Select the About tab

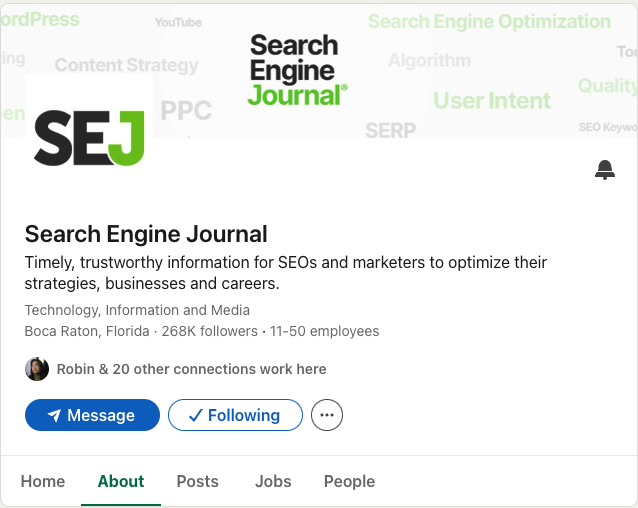point(121,481)
